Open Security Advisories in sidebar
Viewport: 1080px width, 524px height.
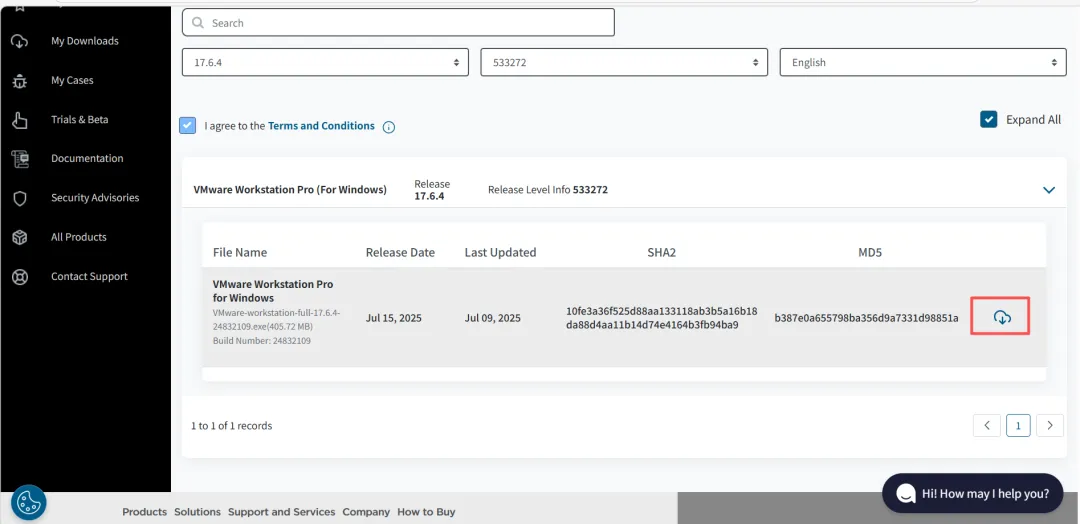(x=95, y=198)
